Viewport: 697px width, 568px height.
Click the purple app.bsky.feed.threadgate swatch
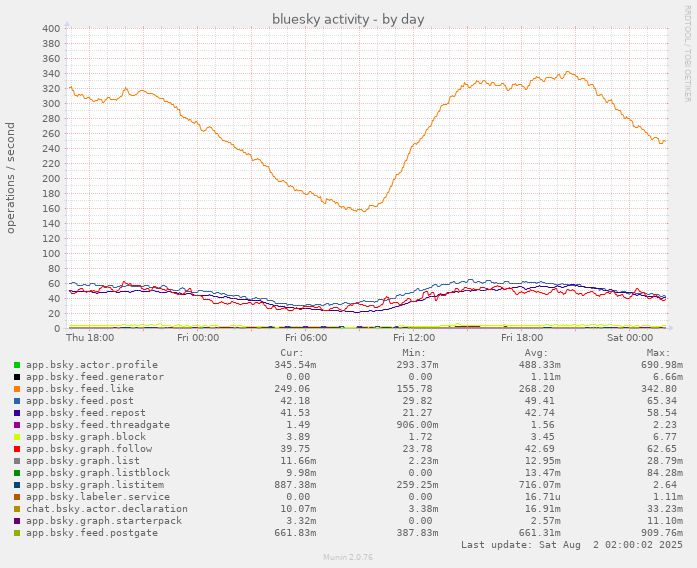[17, 425]
